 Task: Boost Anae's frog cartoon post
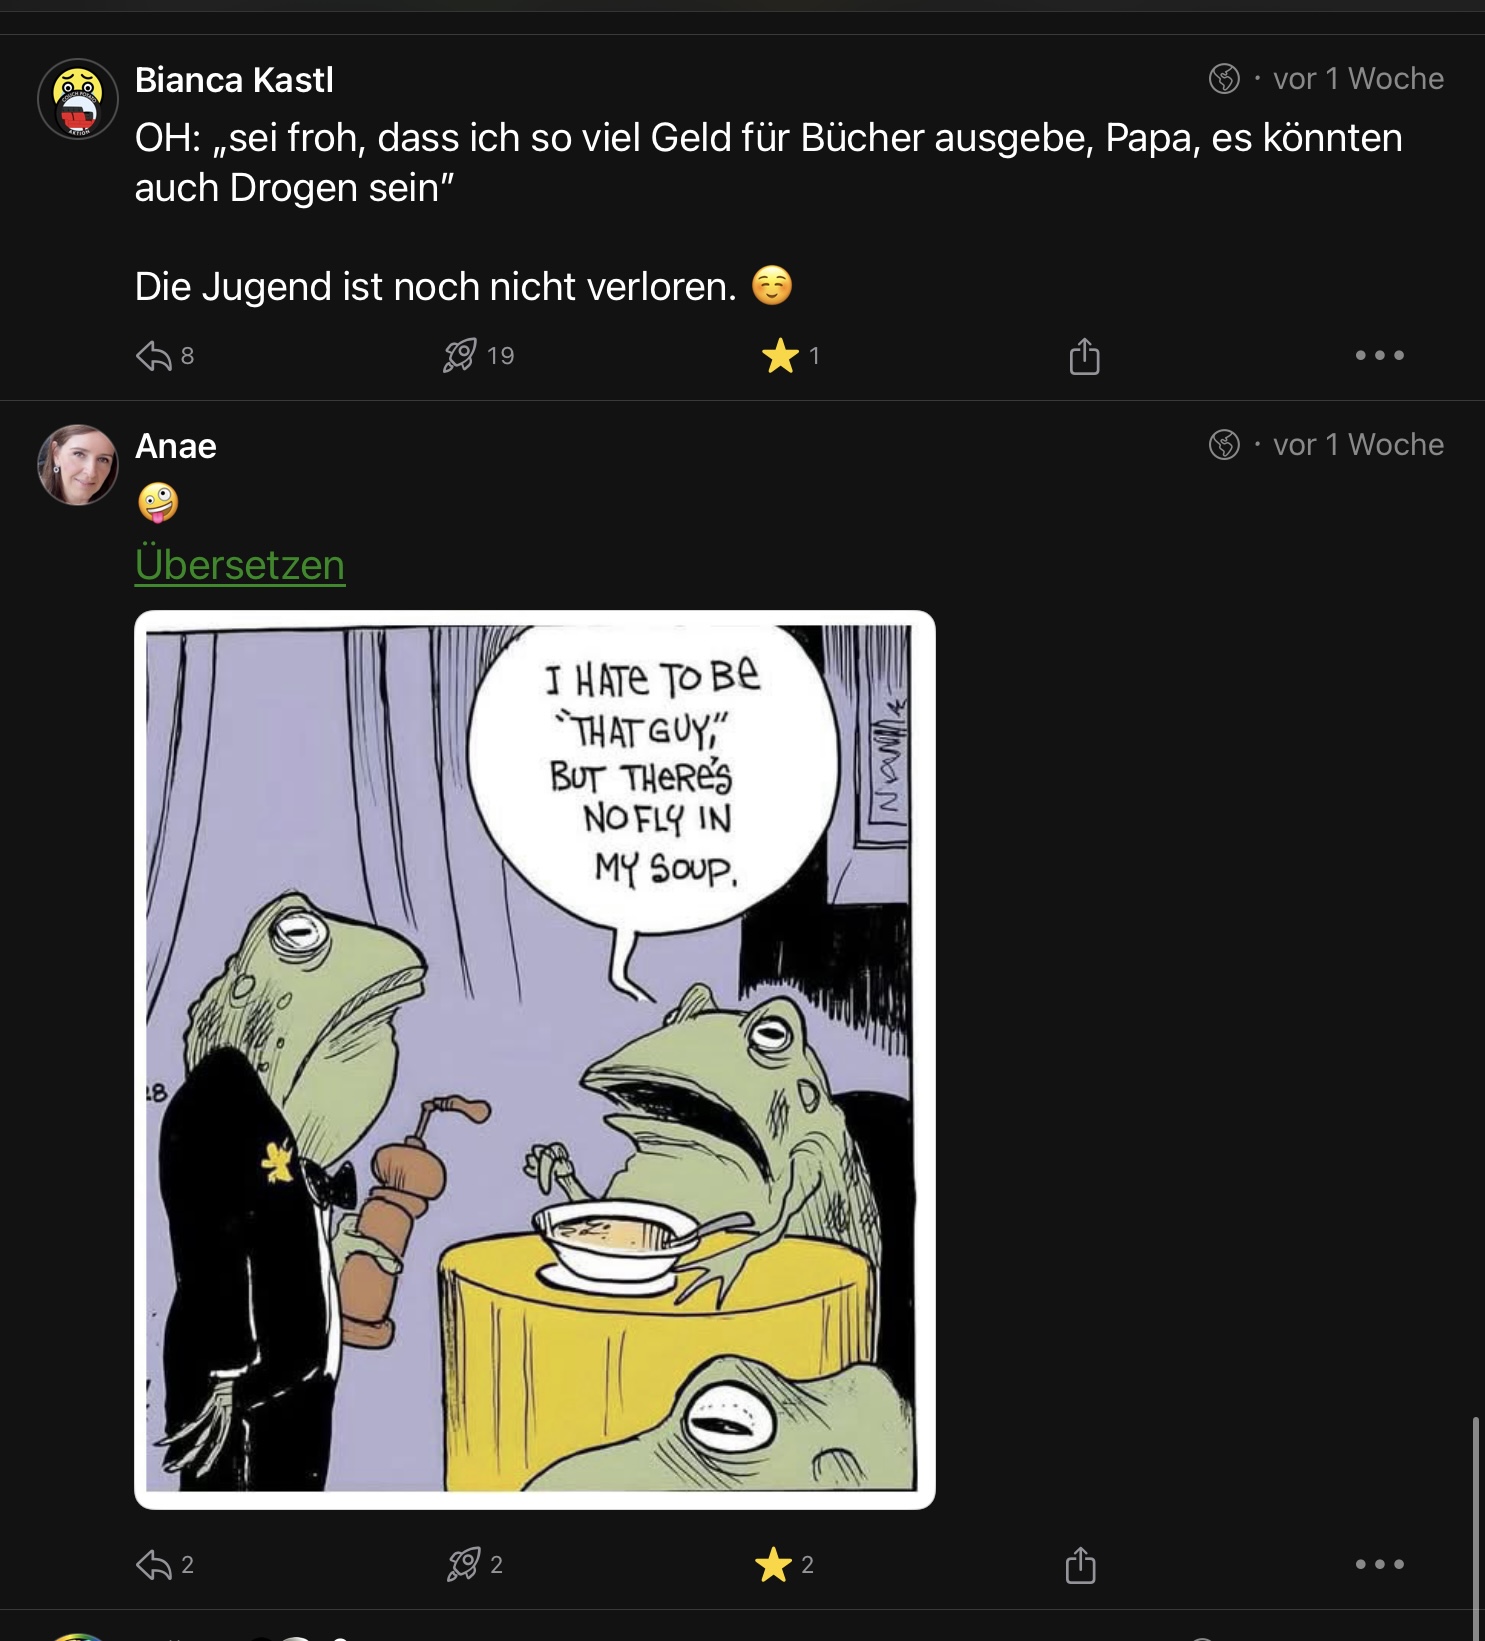coord(463,1565)
